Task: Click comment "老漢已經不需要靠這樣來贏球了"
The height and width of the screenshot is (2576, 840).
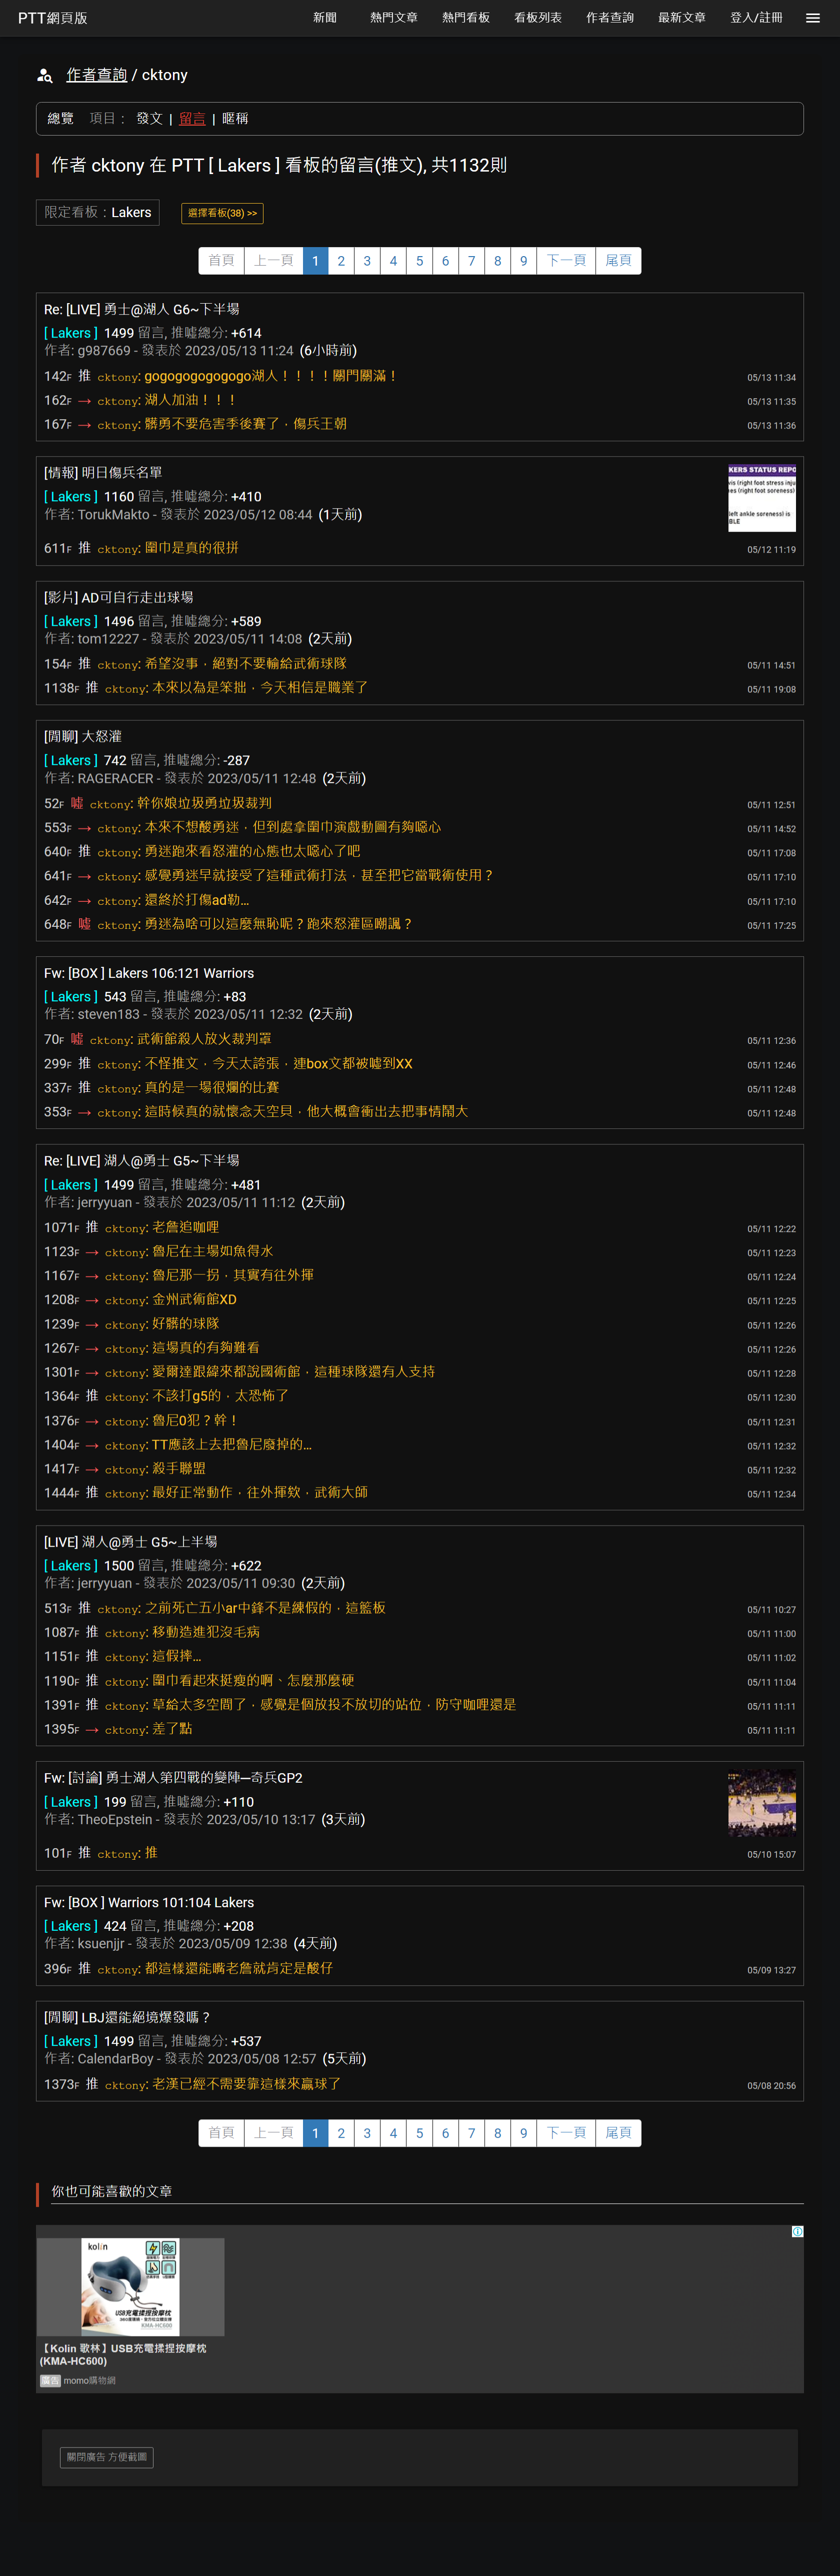Action: (247, 2084)
